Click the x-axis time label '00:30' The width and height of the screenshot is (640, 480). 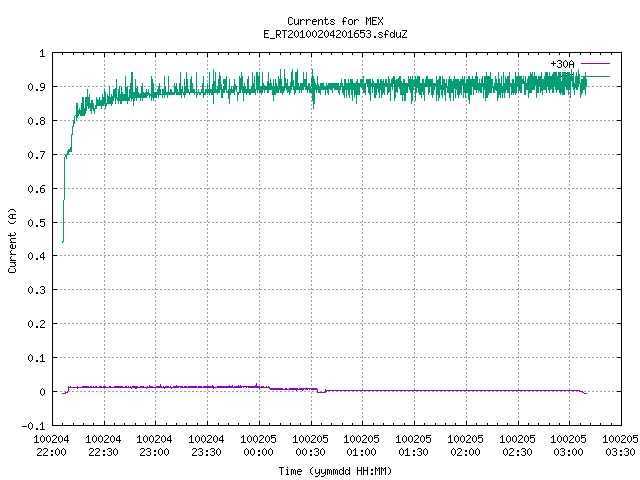(x=310, y=452)
